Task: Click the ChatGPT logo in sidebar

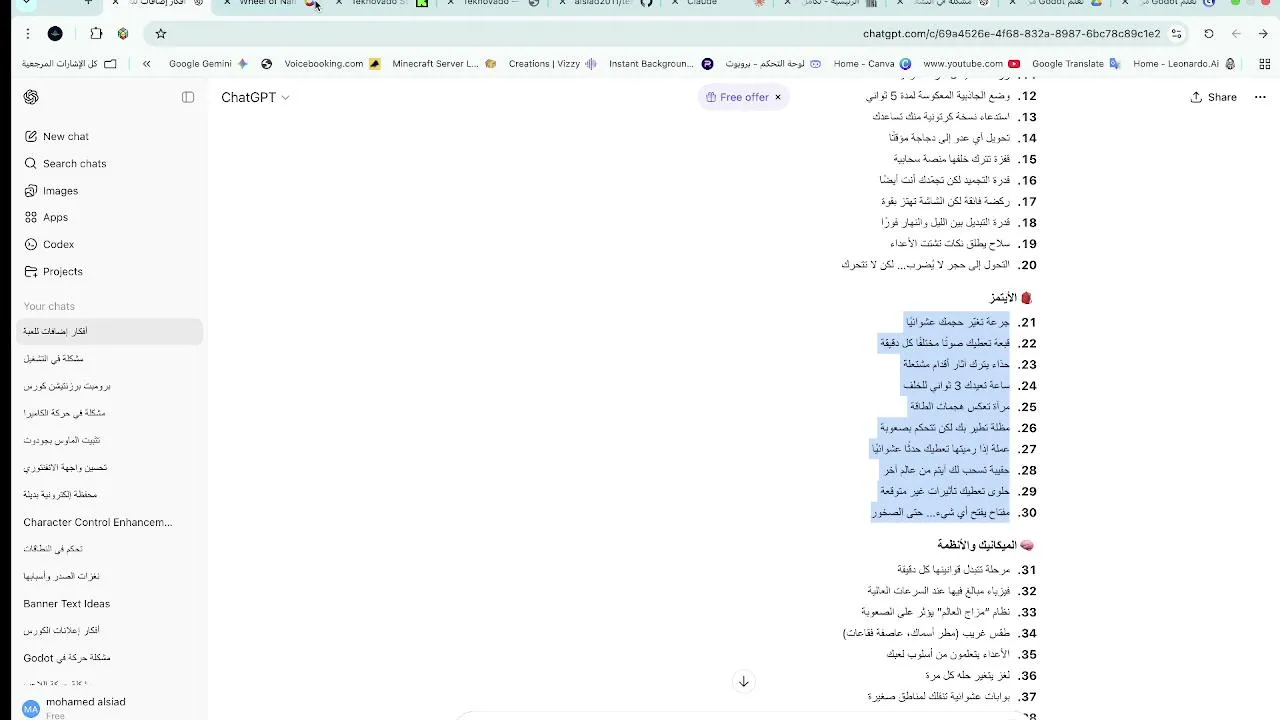Action: click(31, 97)
